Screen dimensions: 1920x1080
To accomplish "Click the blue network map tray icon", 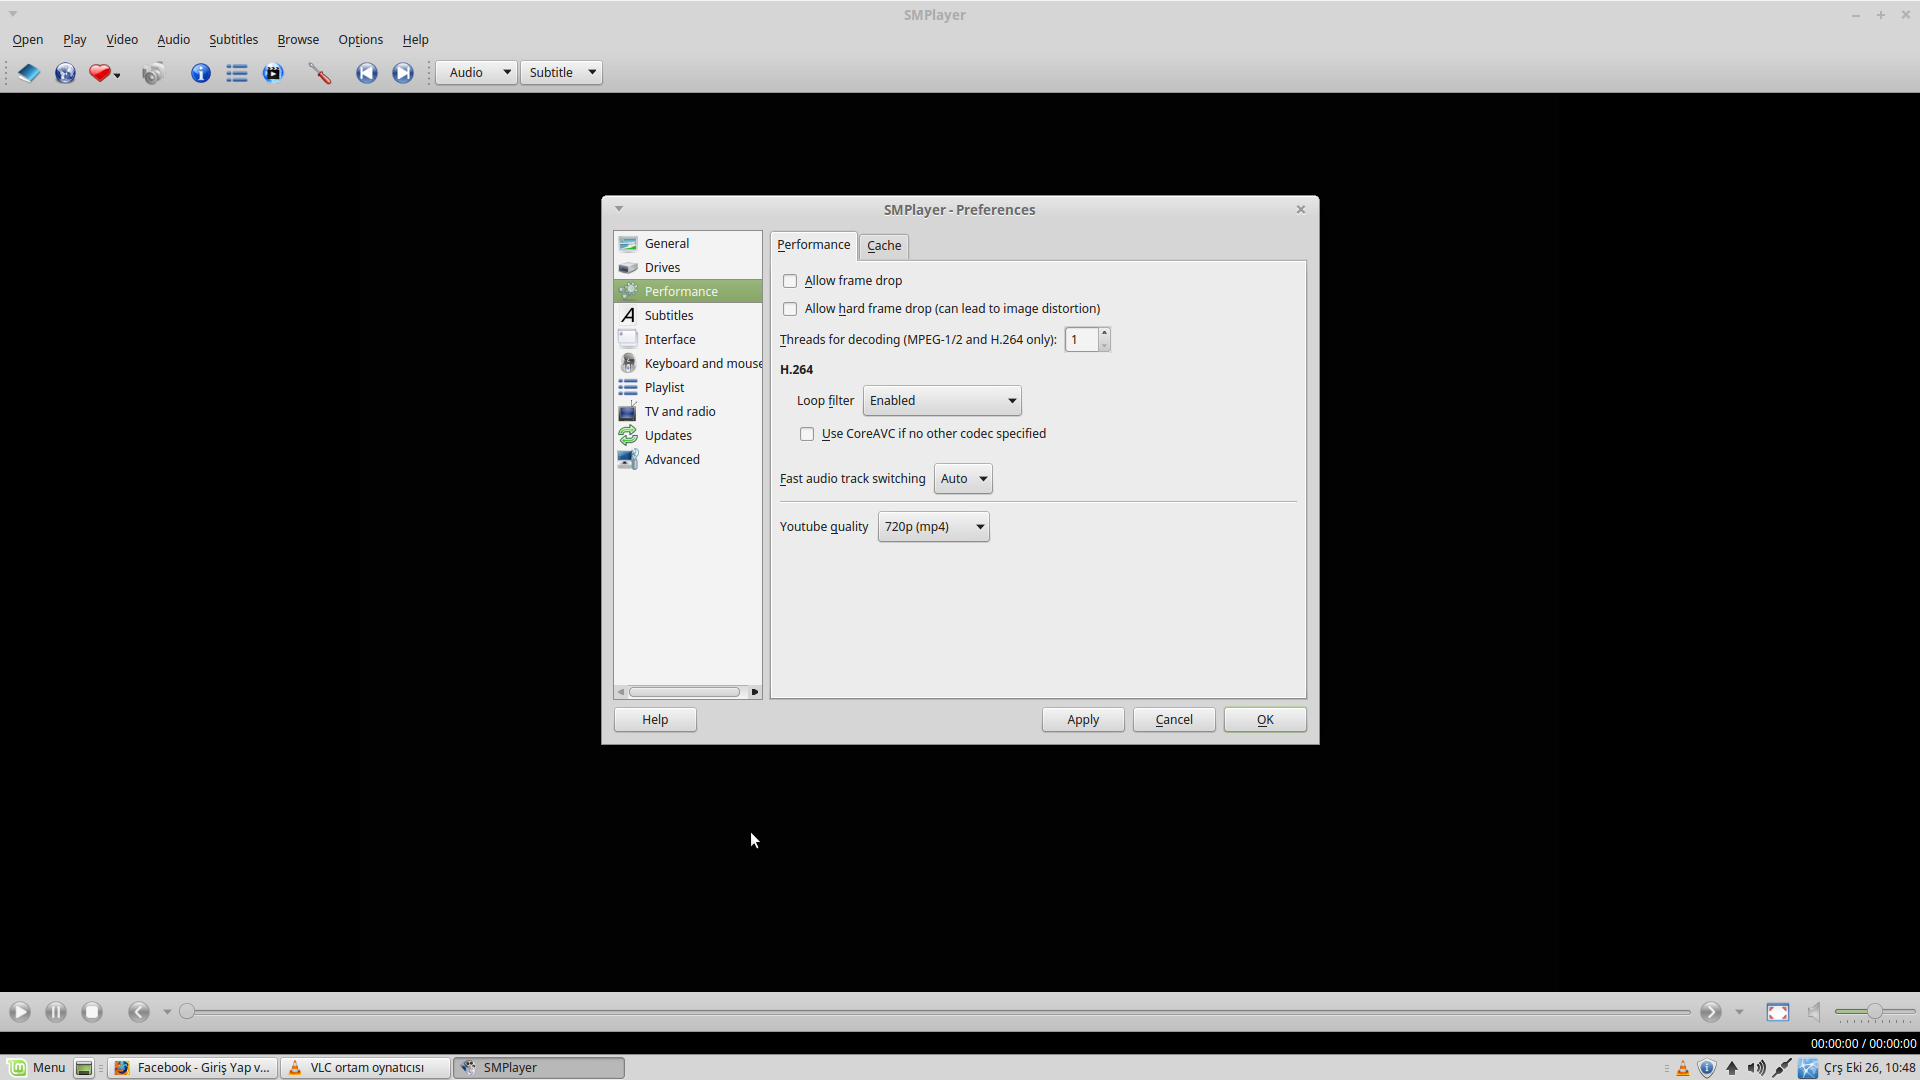I will [x=1807, y=1068].
